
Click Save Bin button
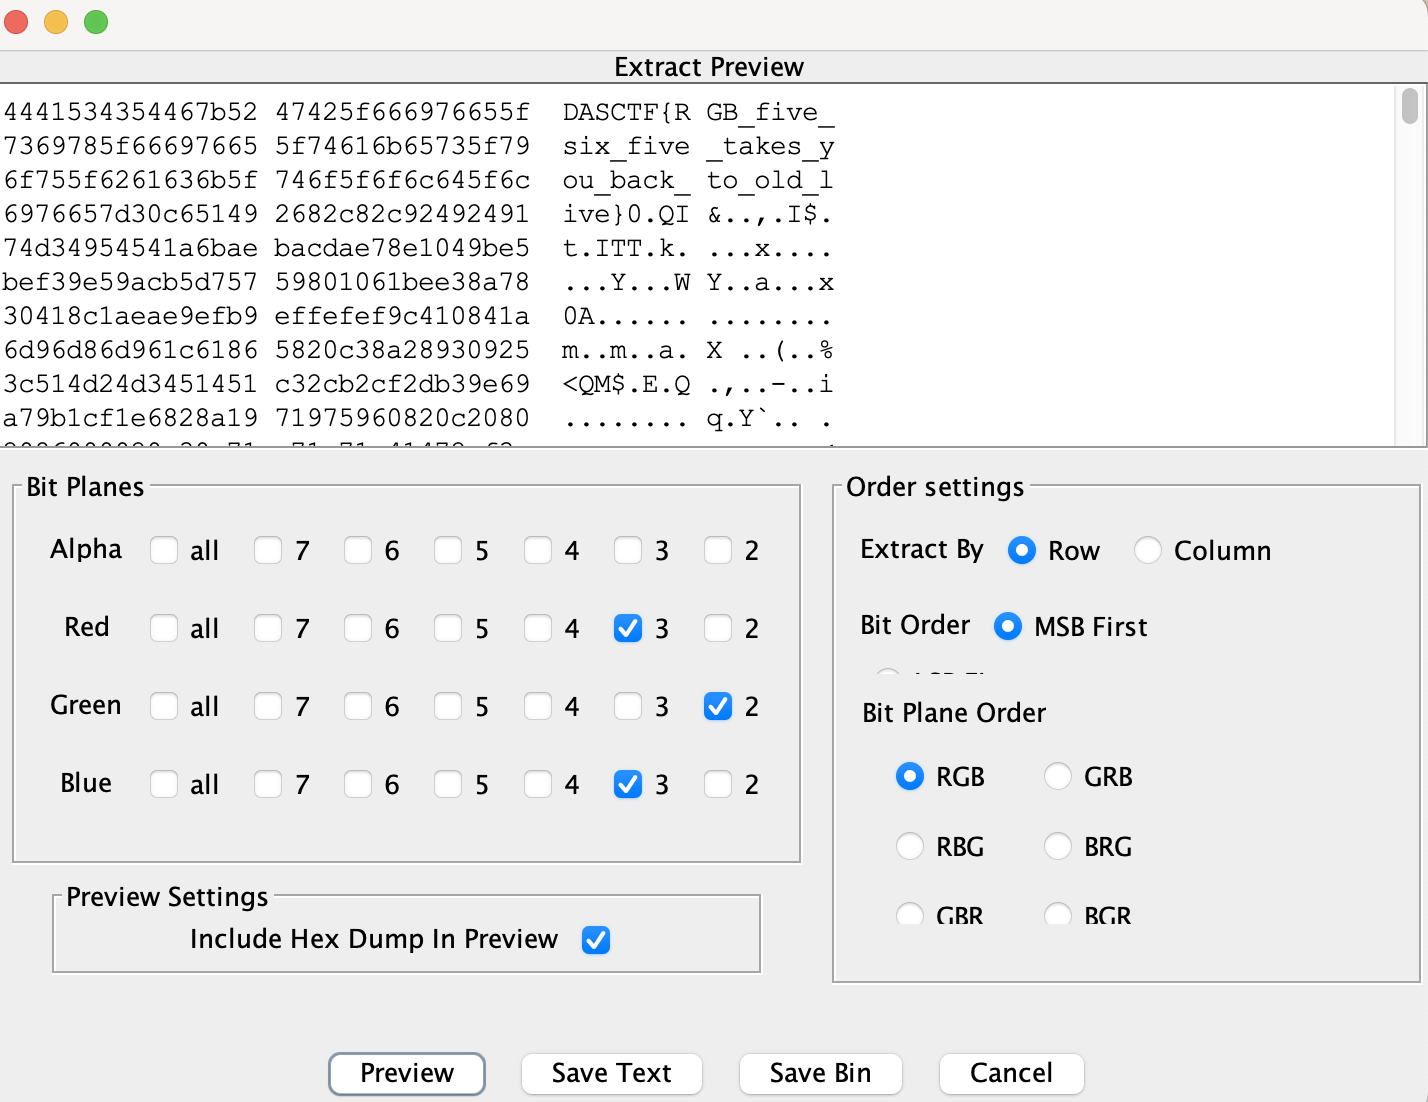pos(820,1073)
